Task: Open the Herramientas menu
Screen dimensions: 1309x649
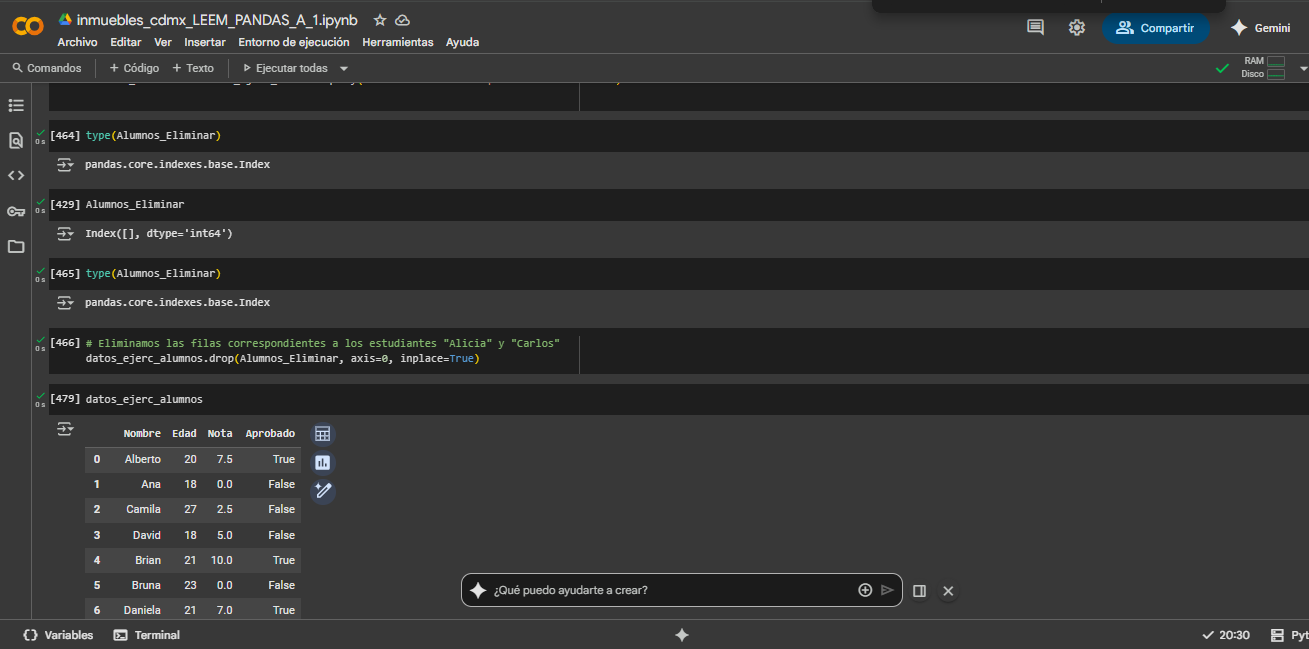Action: click(398, 42)
